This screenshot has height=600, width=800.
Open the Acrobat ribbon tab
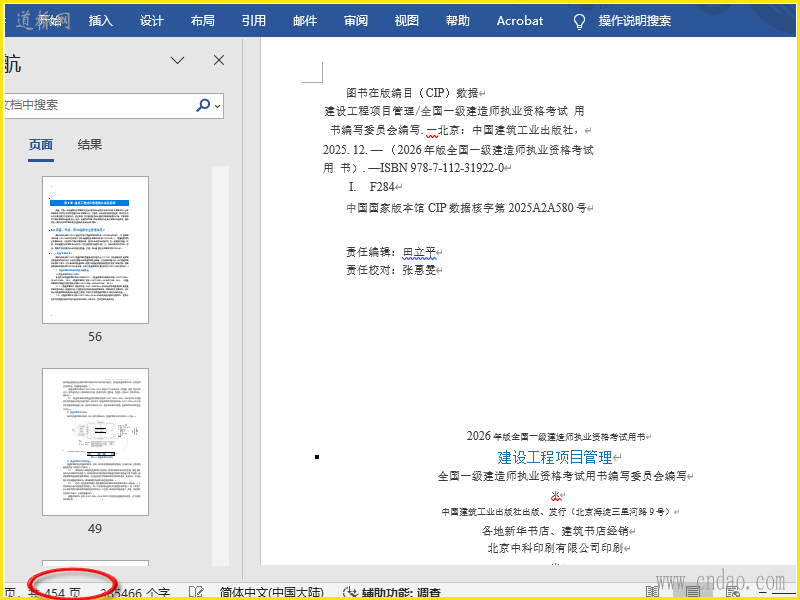(520, 21)
